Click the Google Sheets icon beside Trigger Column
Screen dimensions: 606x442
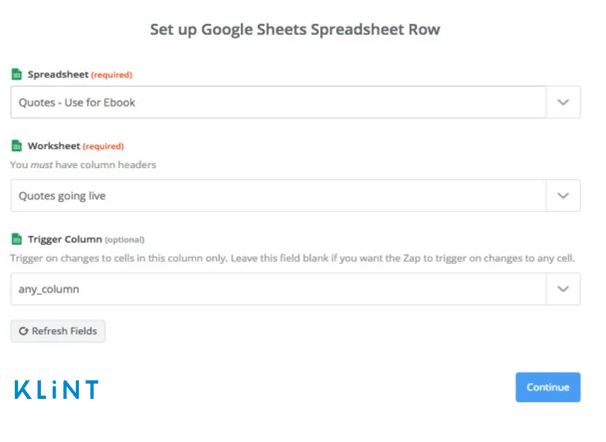click(17, 239)
